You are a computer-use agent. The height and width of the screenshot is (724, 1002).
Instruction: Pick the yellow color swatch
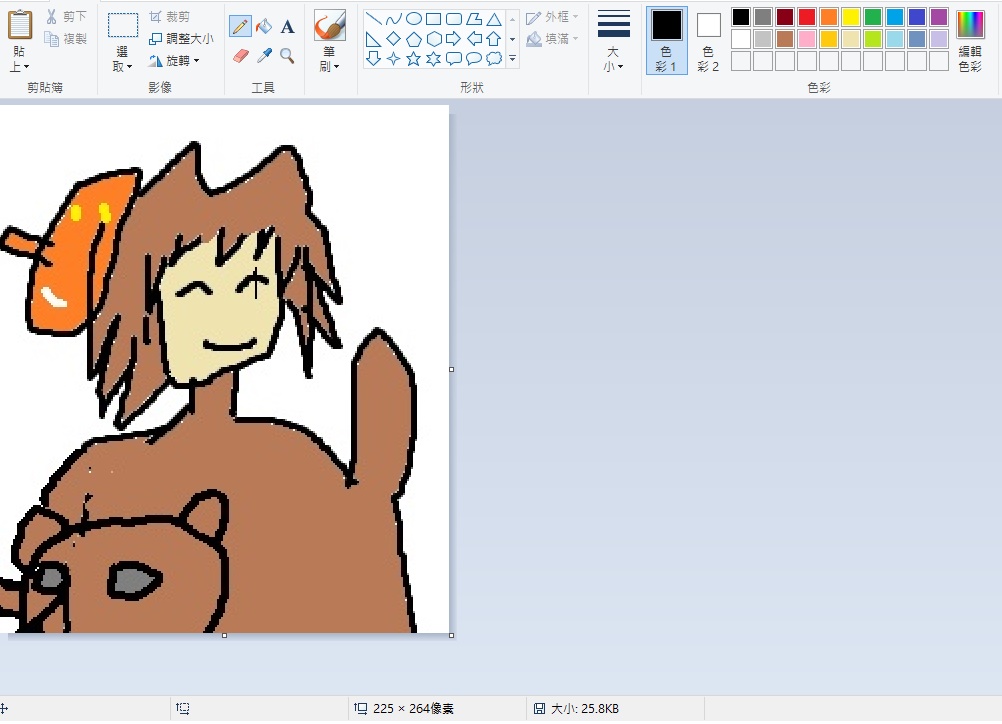click(x=851, y=17)
